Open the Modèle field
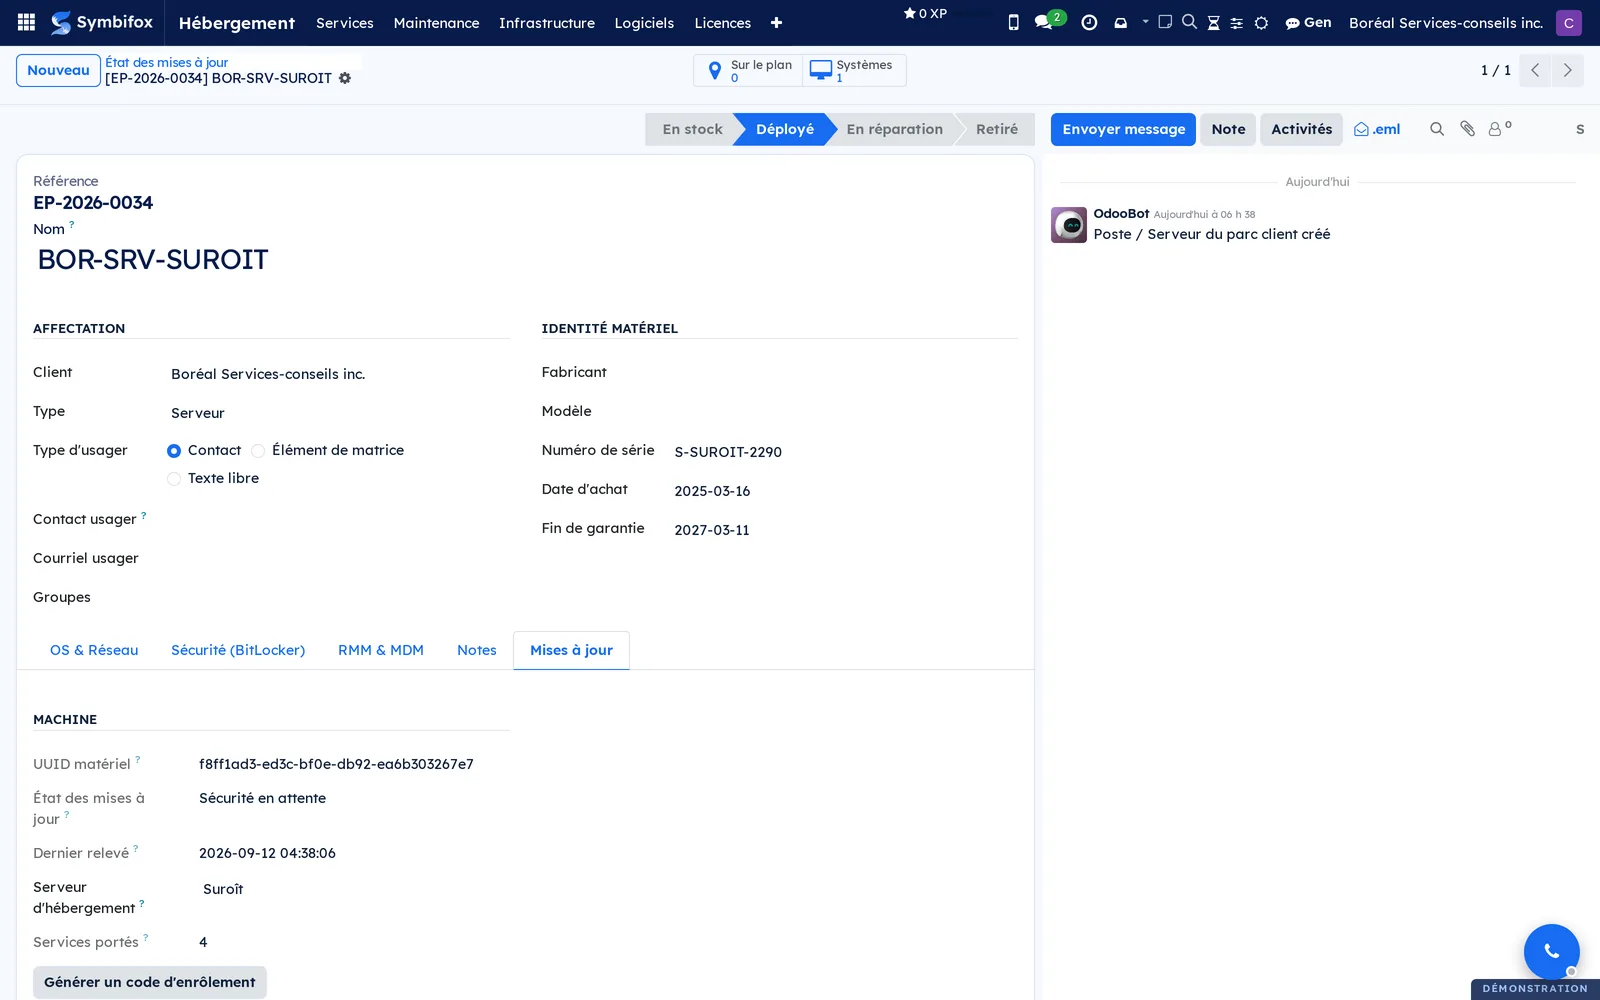Image resolution: width=1600 pixels, height=1000 pixels. click(x=844, y=411)
